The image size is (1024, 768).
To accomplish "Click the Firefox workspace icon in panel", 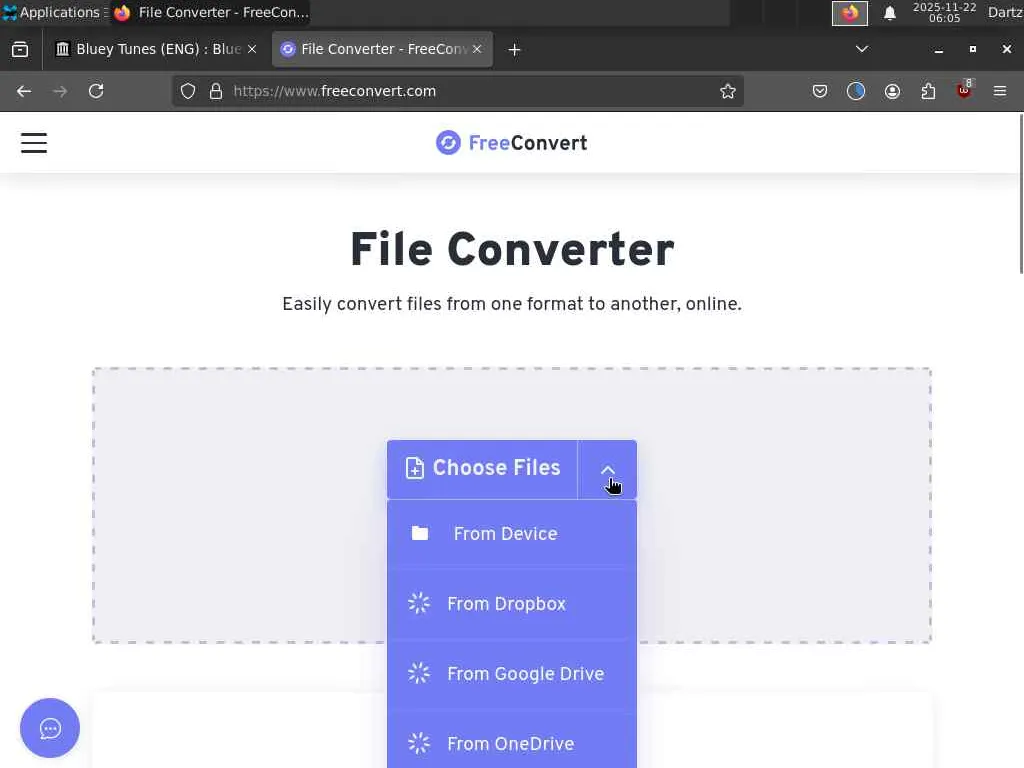I will (x=850, y=13).
